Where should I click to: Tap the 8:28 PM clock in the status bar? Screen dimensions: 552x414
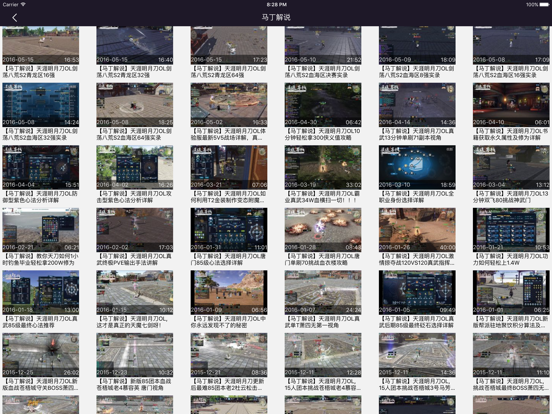point(276,5)
